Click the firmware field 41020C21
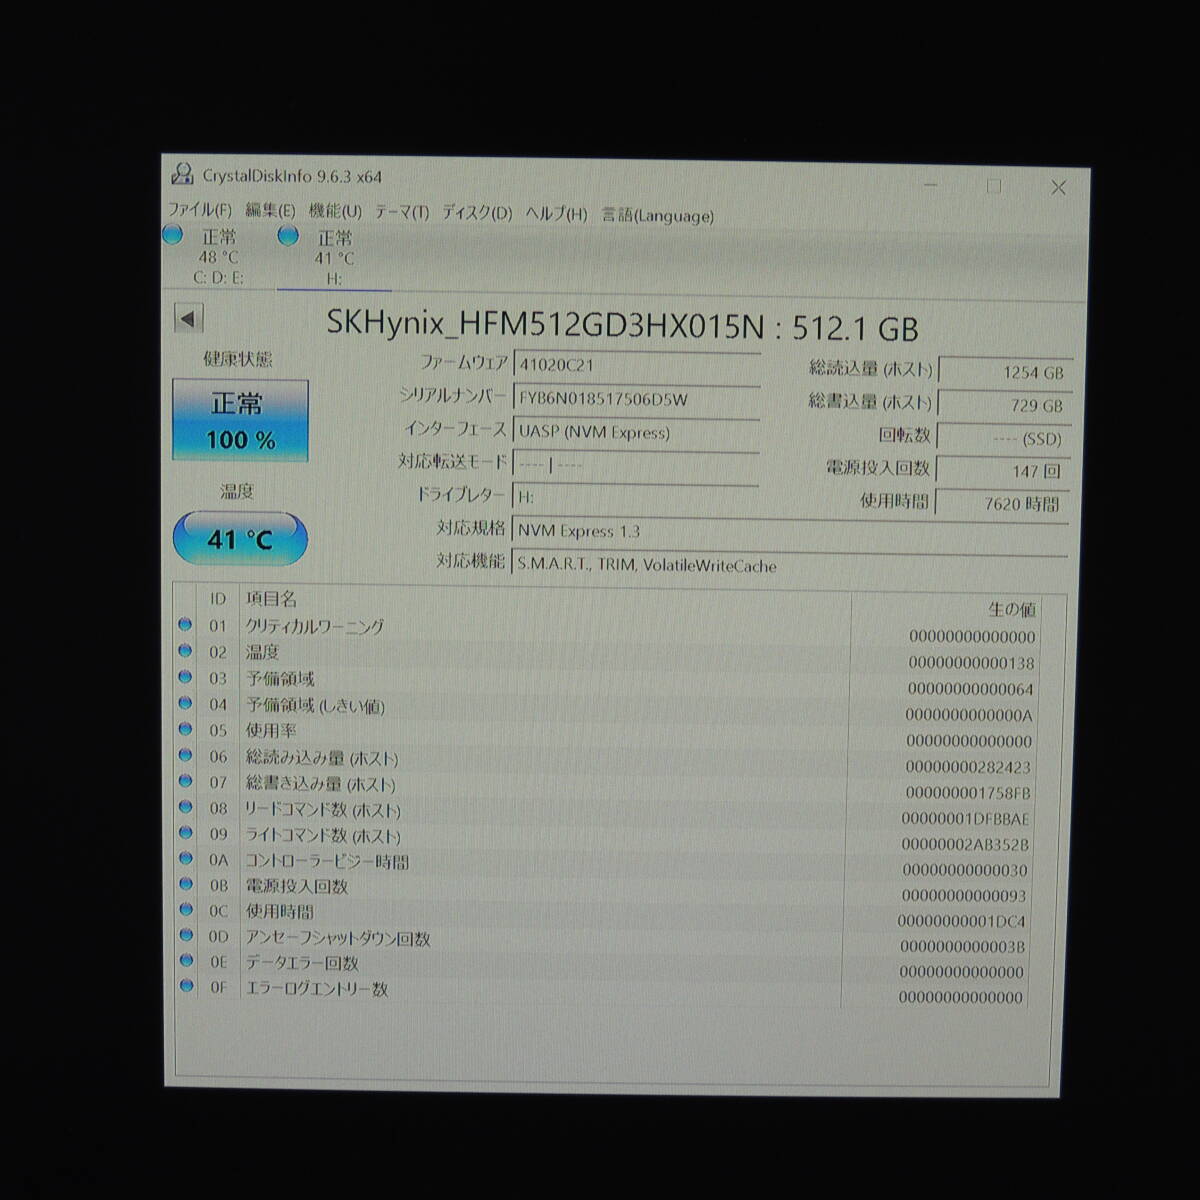This screenshot has height=1200, width=1200. coord(636,365)
